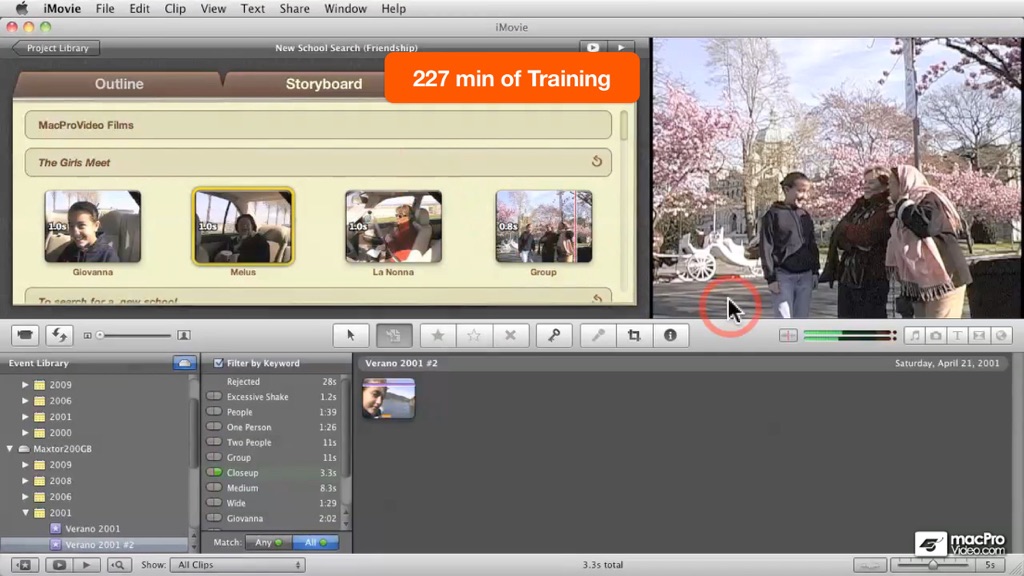Adjust the frames-per-thumbnail slider at bottom right
This screenshot has height=576, width=1024.
tap(933, 564)
